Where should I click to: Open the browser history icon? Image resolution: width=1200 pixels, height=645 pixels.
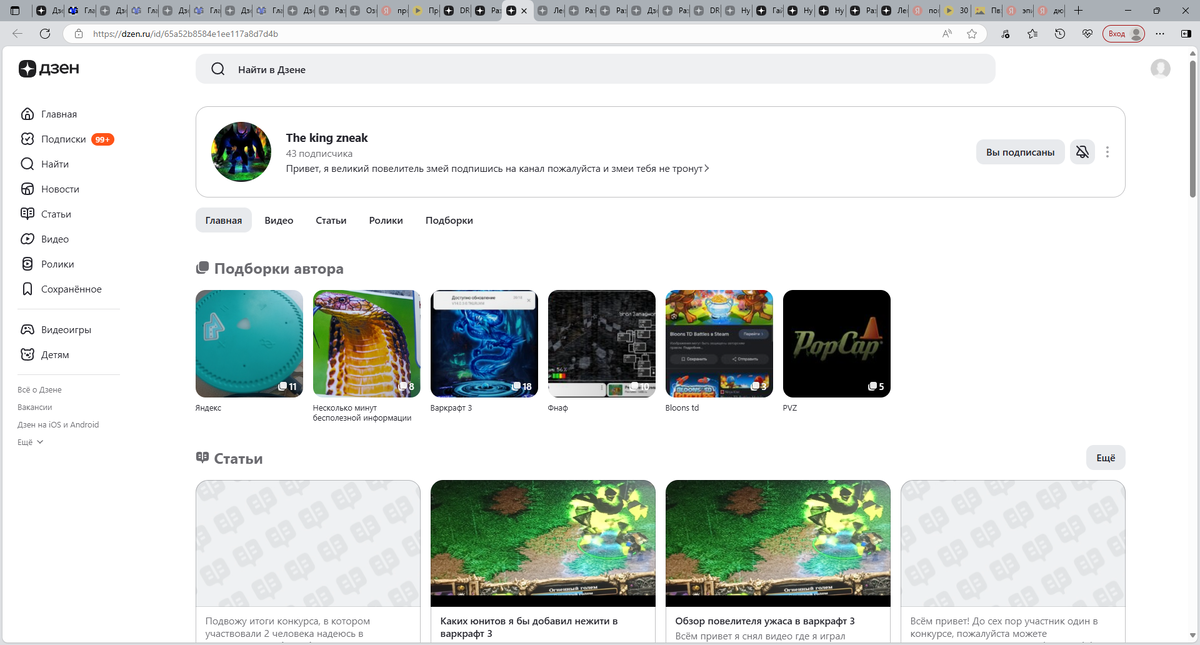click(1060, 33)
